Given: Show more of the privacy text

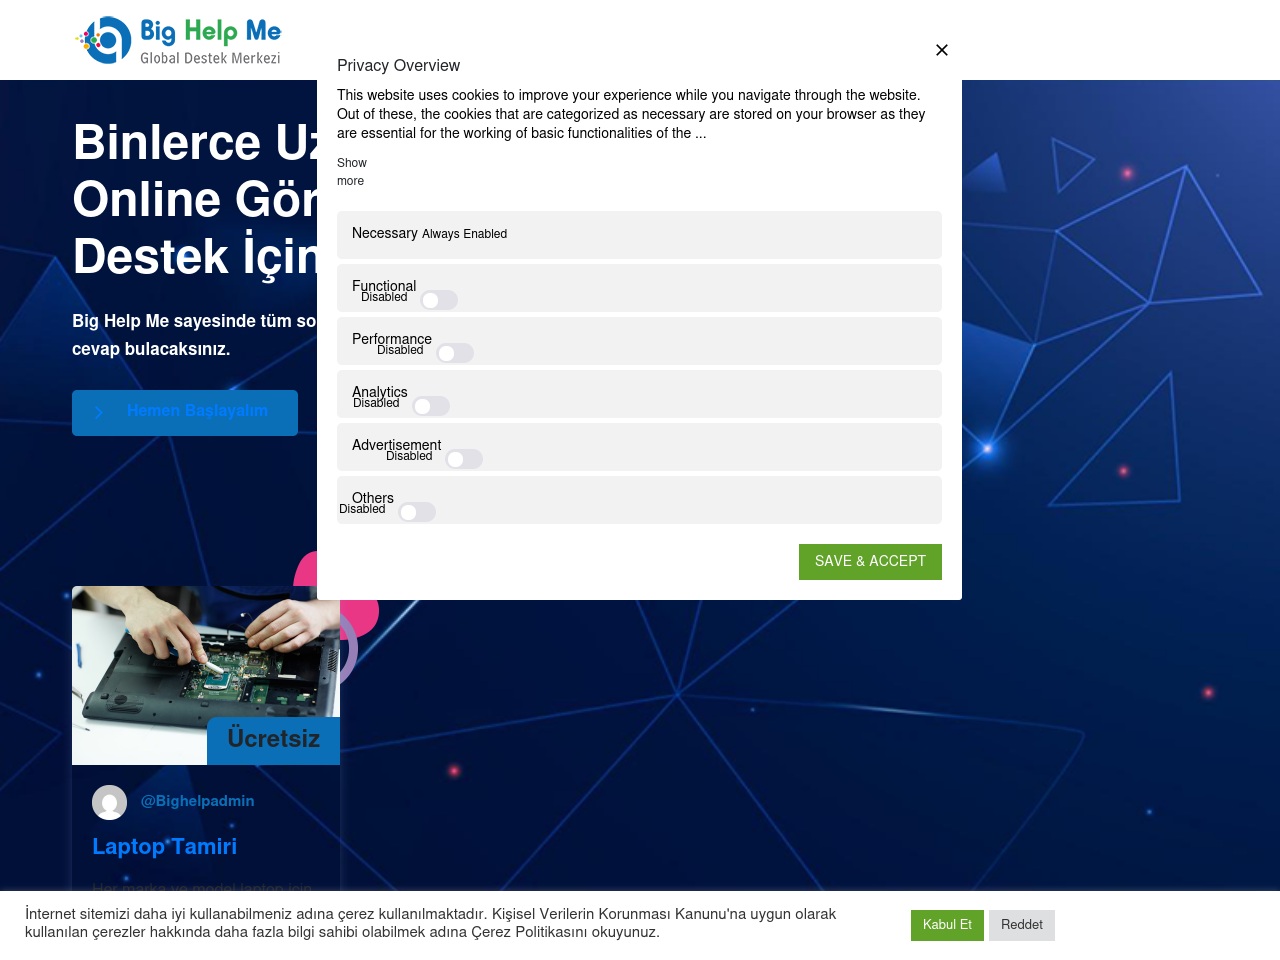Looking at the screenshot, I should [351, 172].
